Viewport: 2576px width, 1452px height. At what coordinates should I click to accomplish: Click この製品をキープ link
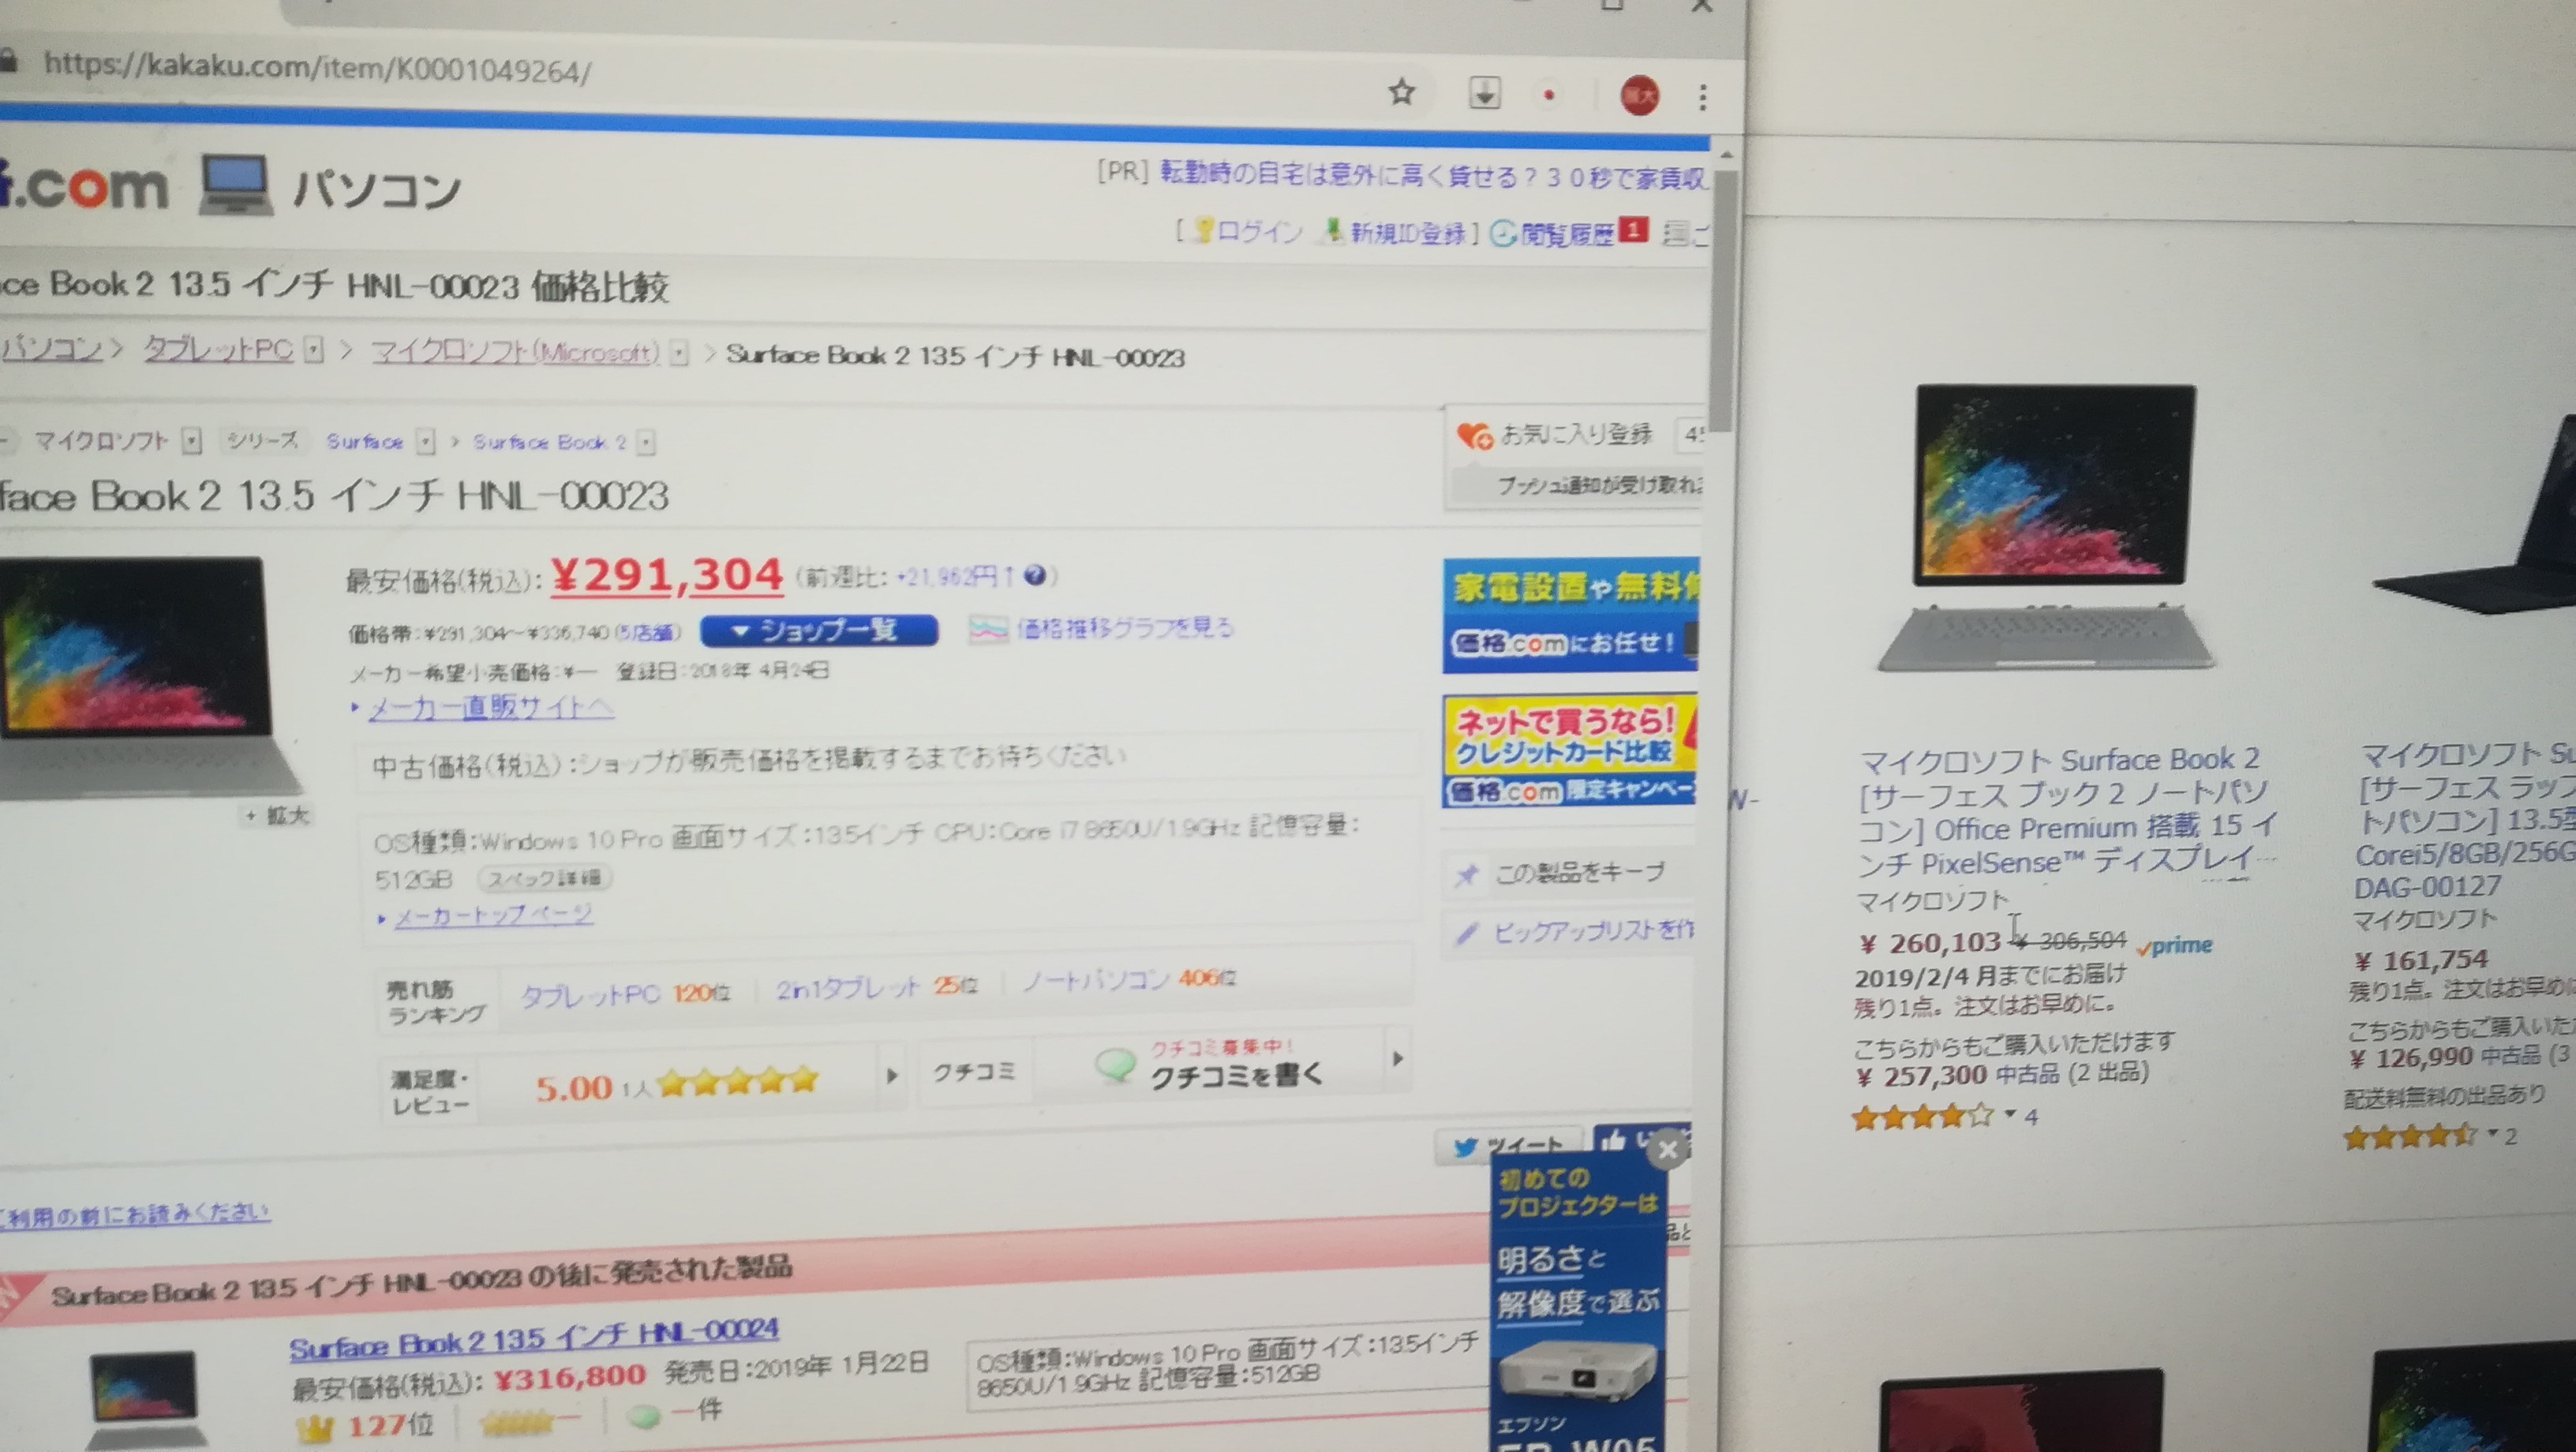[1580, 872]
